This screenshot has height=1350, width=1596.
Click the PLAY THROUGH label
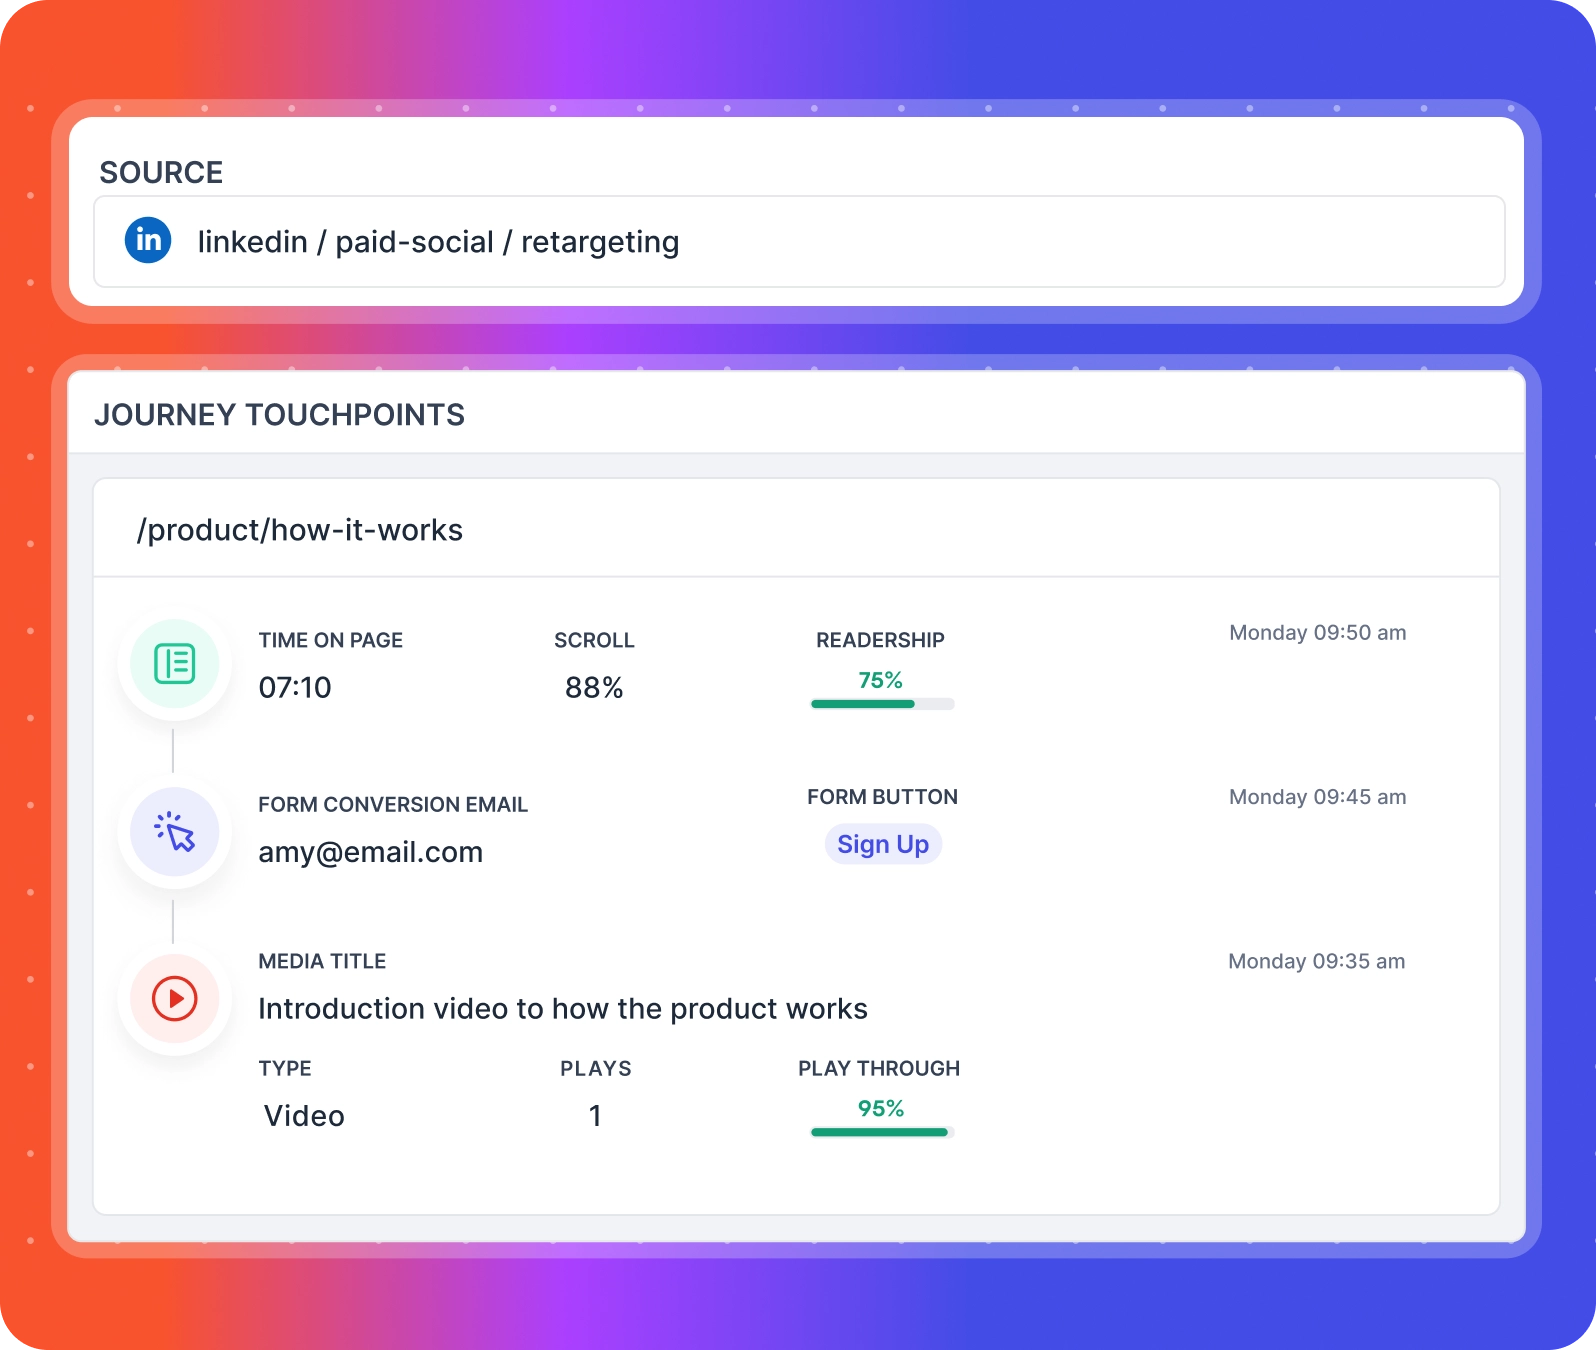tap(879, 1068)
